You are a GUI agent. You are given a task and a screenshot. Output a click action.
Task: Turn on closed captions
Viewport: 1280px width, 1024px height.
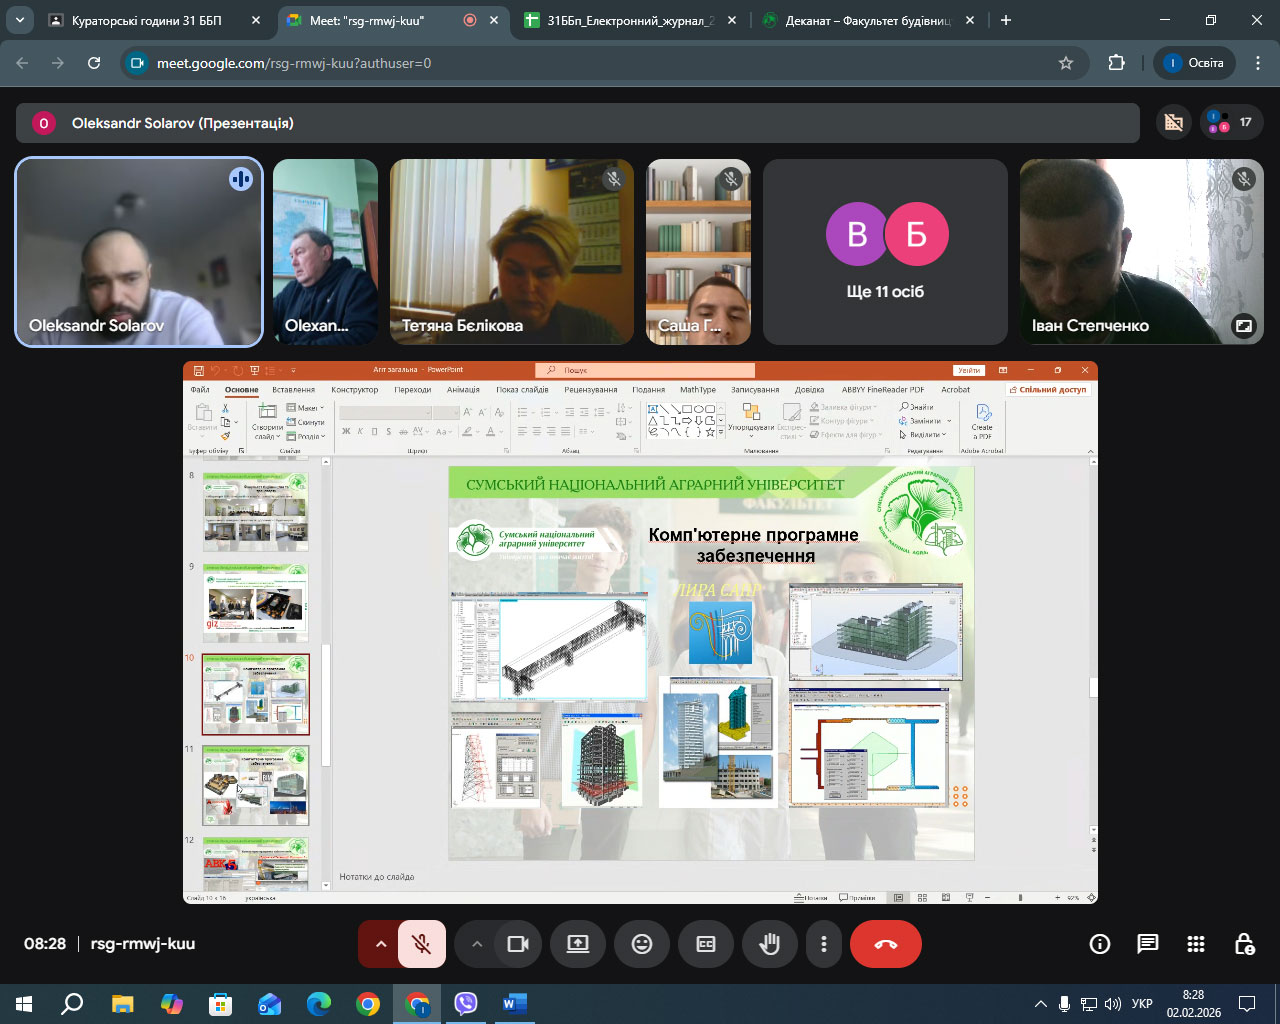[706, 944]
